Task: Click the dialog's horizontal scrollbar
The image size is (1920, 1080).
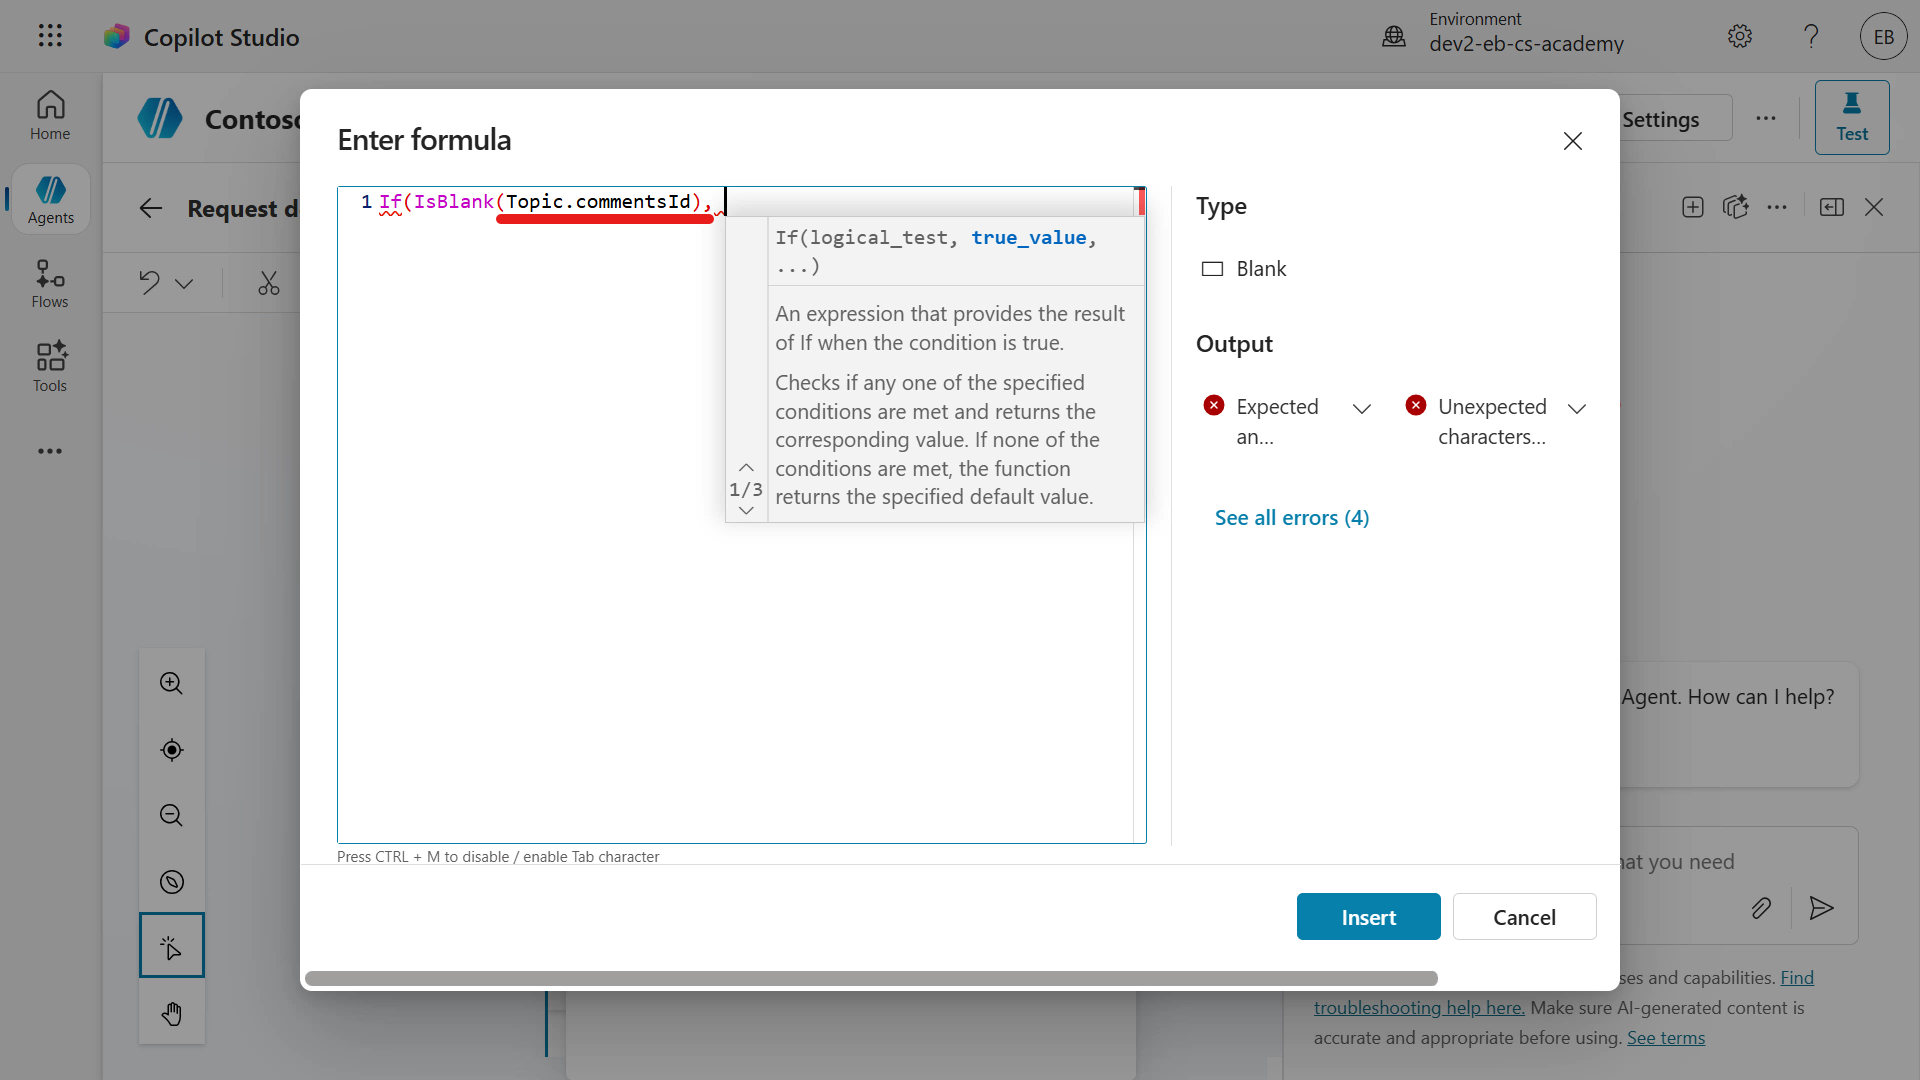Action: point(870,978)
